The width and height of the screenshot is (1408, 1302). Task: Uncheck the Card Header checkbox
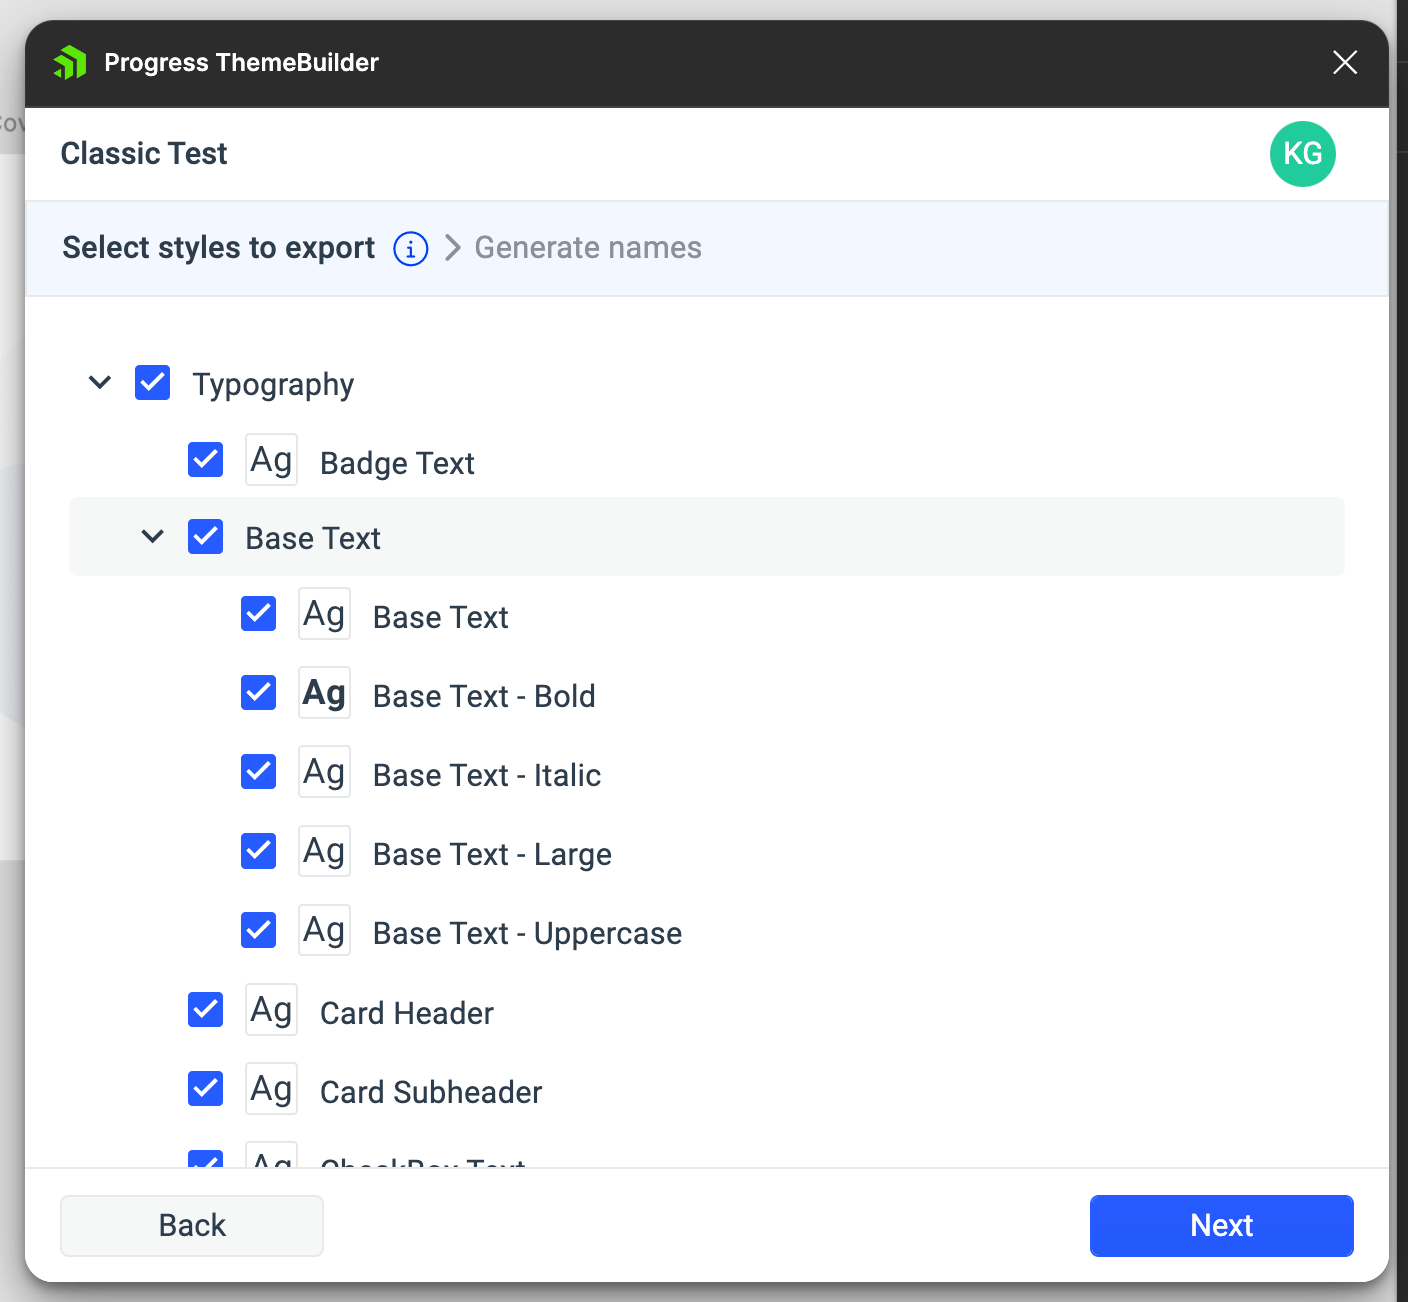click(206, 1010)
